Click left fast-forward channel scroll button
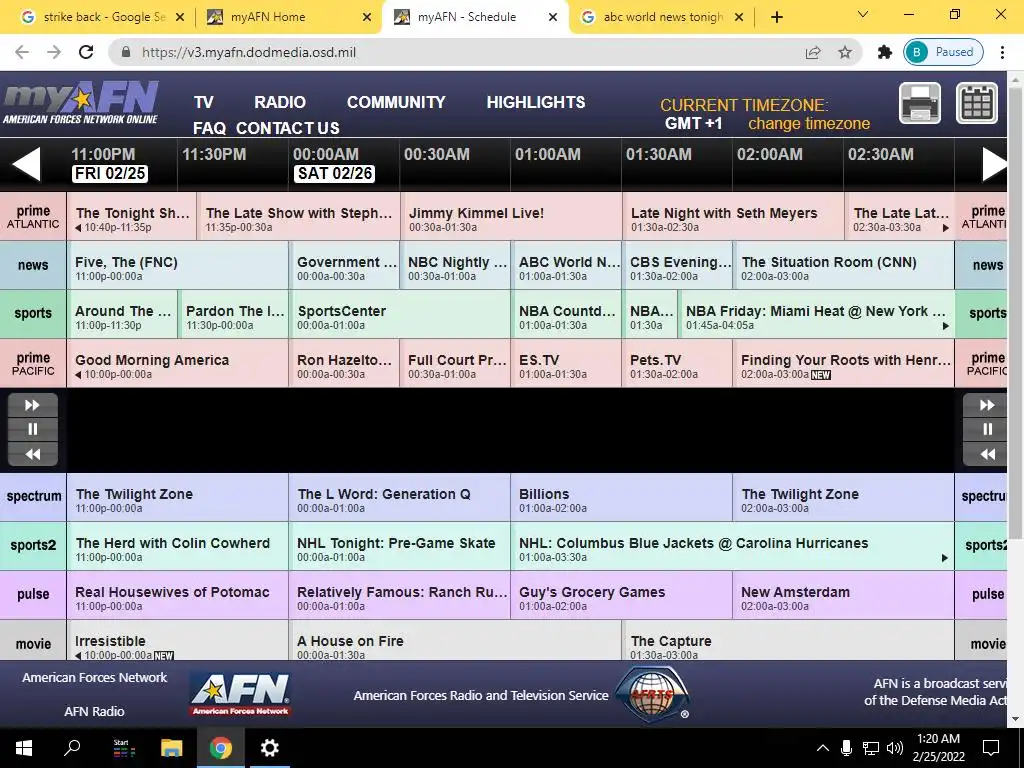This screenshot has width=1024, height=768. coord(33,406)
